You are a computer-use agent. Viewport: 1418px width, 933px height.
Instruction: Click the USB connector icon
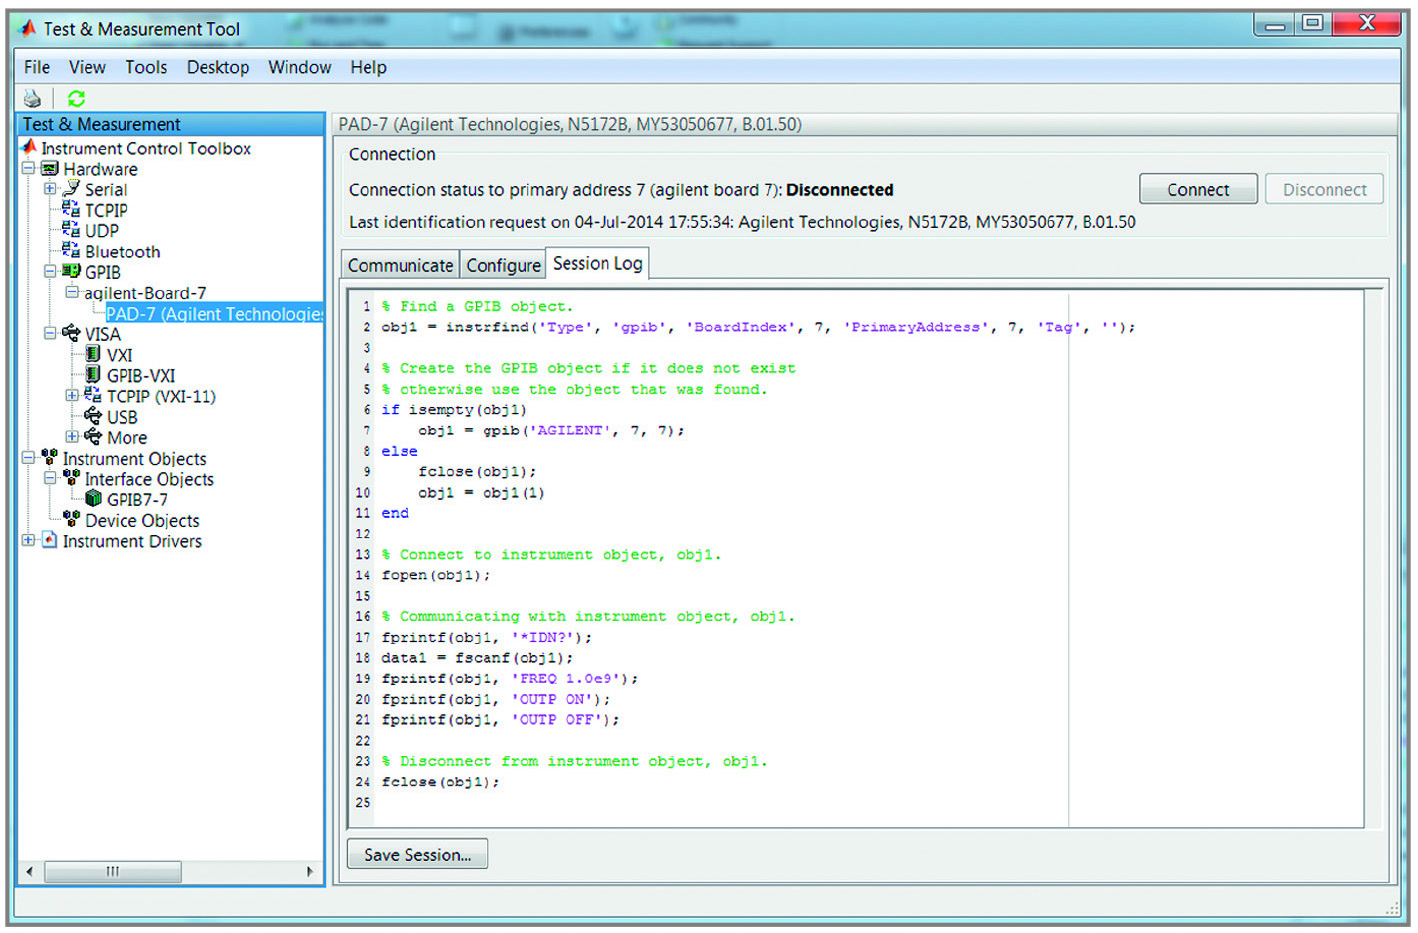[x=93, y=416]
